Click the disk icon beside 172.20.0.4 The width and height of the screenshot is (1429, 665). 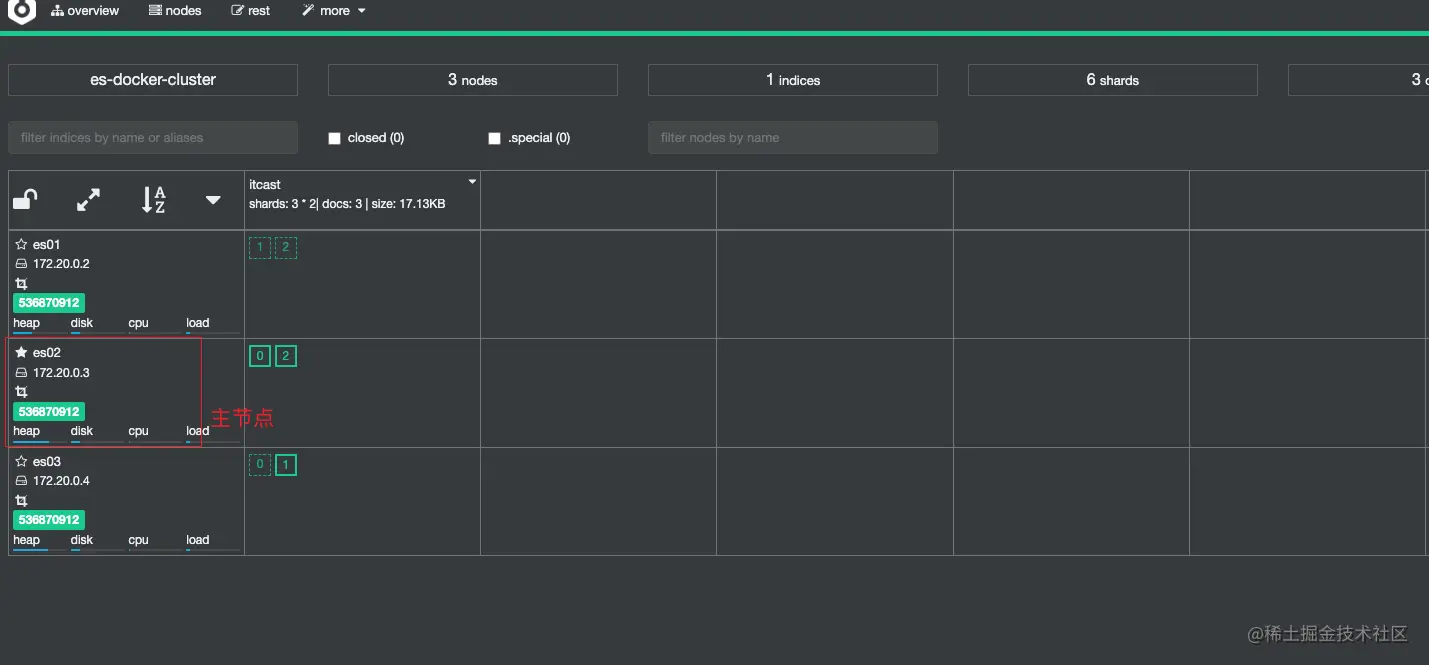click(21, 481)
